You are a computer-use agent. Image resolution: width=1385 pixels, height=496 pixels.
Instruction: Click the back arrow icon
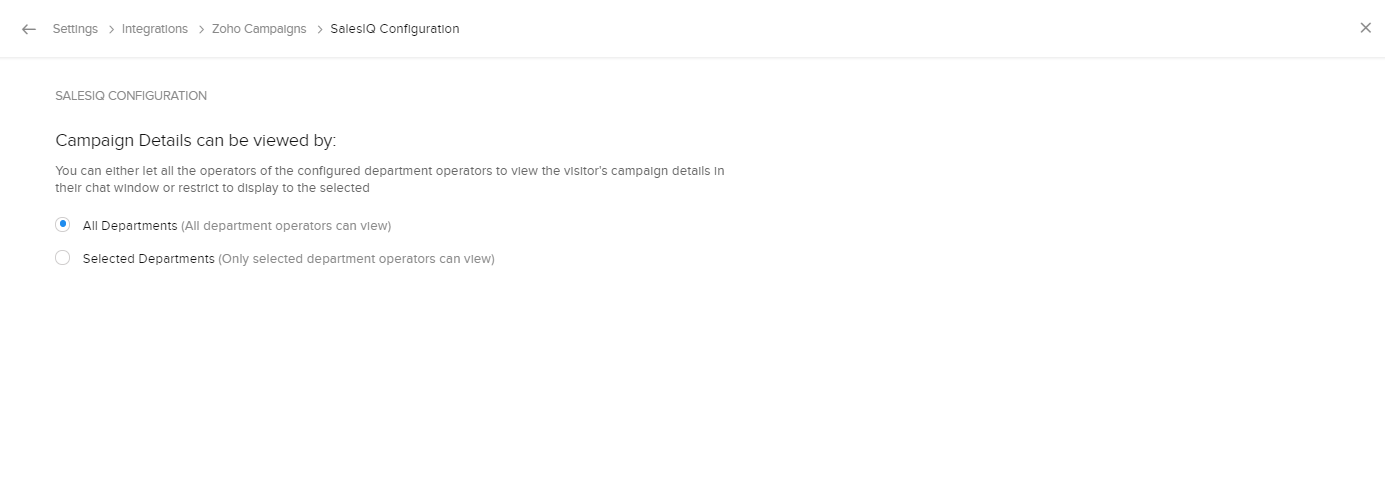29,29
